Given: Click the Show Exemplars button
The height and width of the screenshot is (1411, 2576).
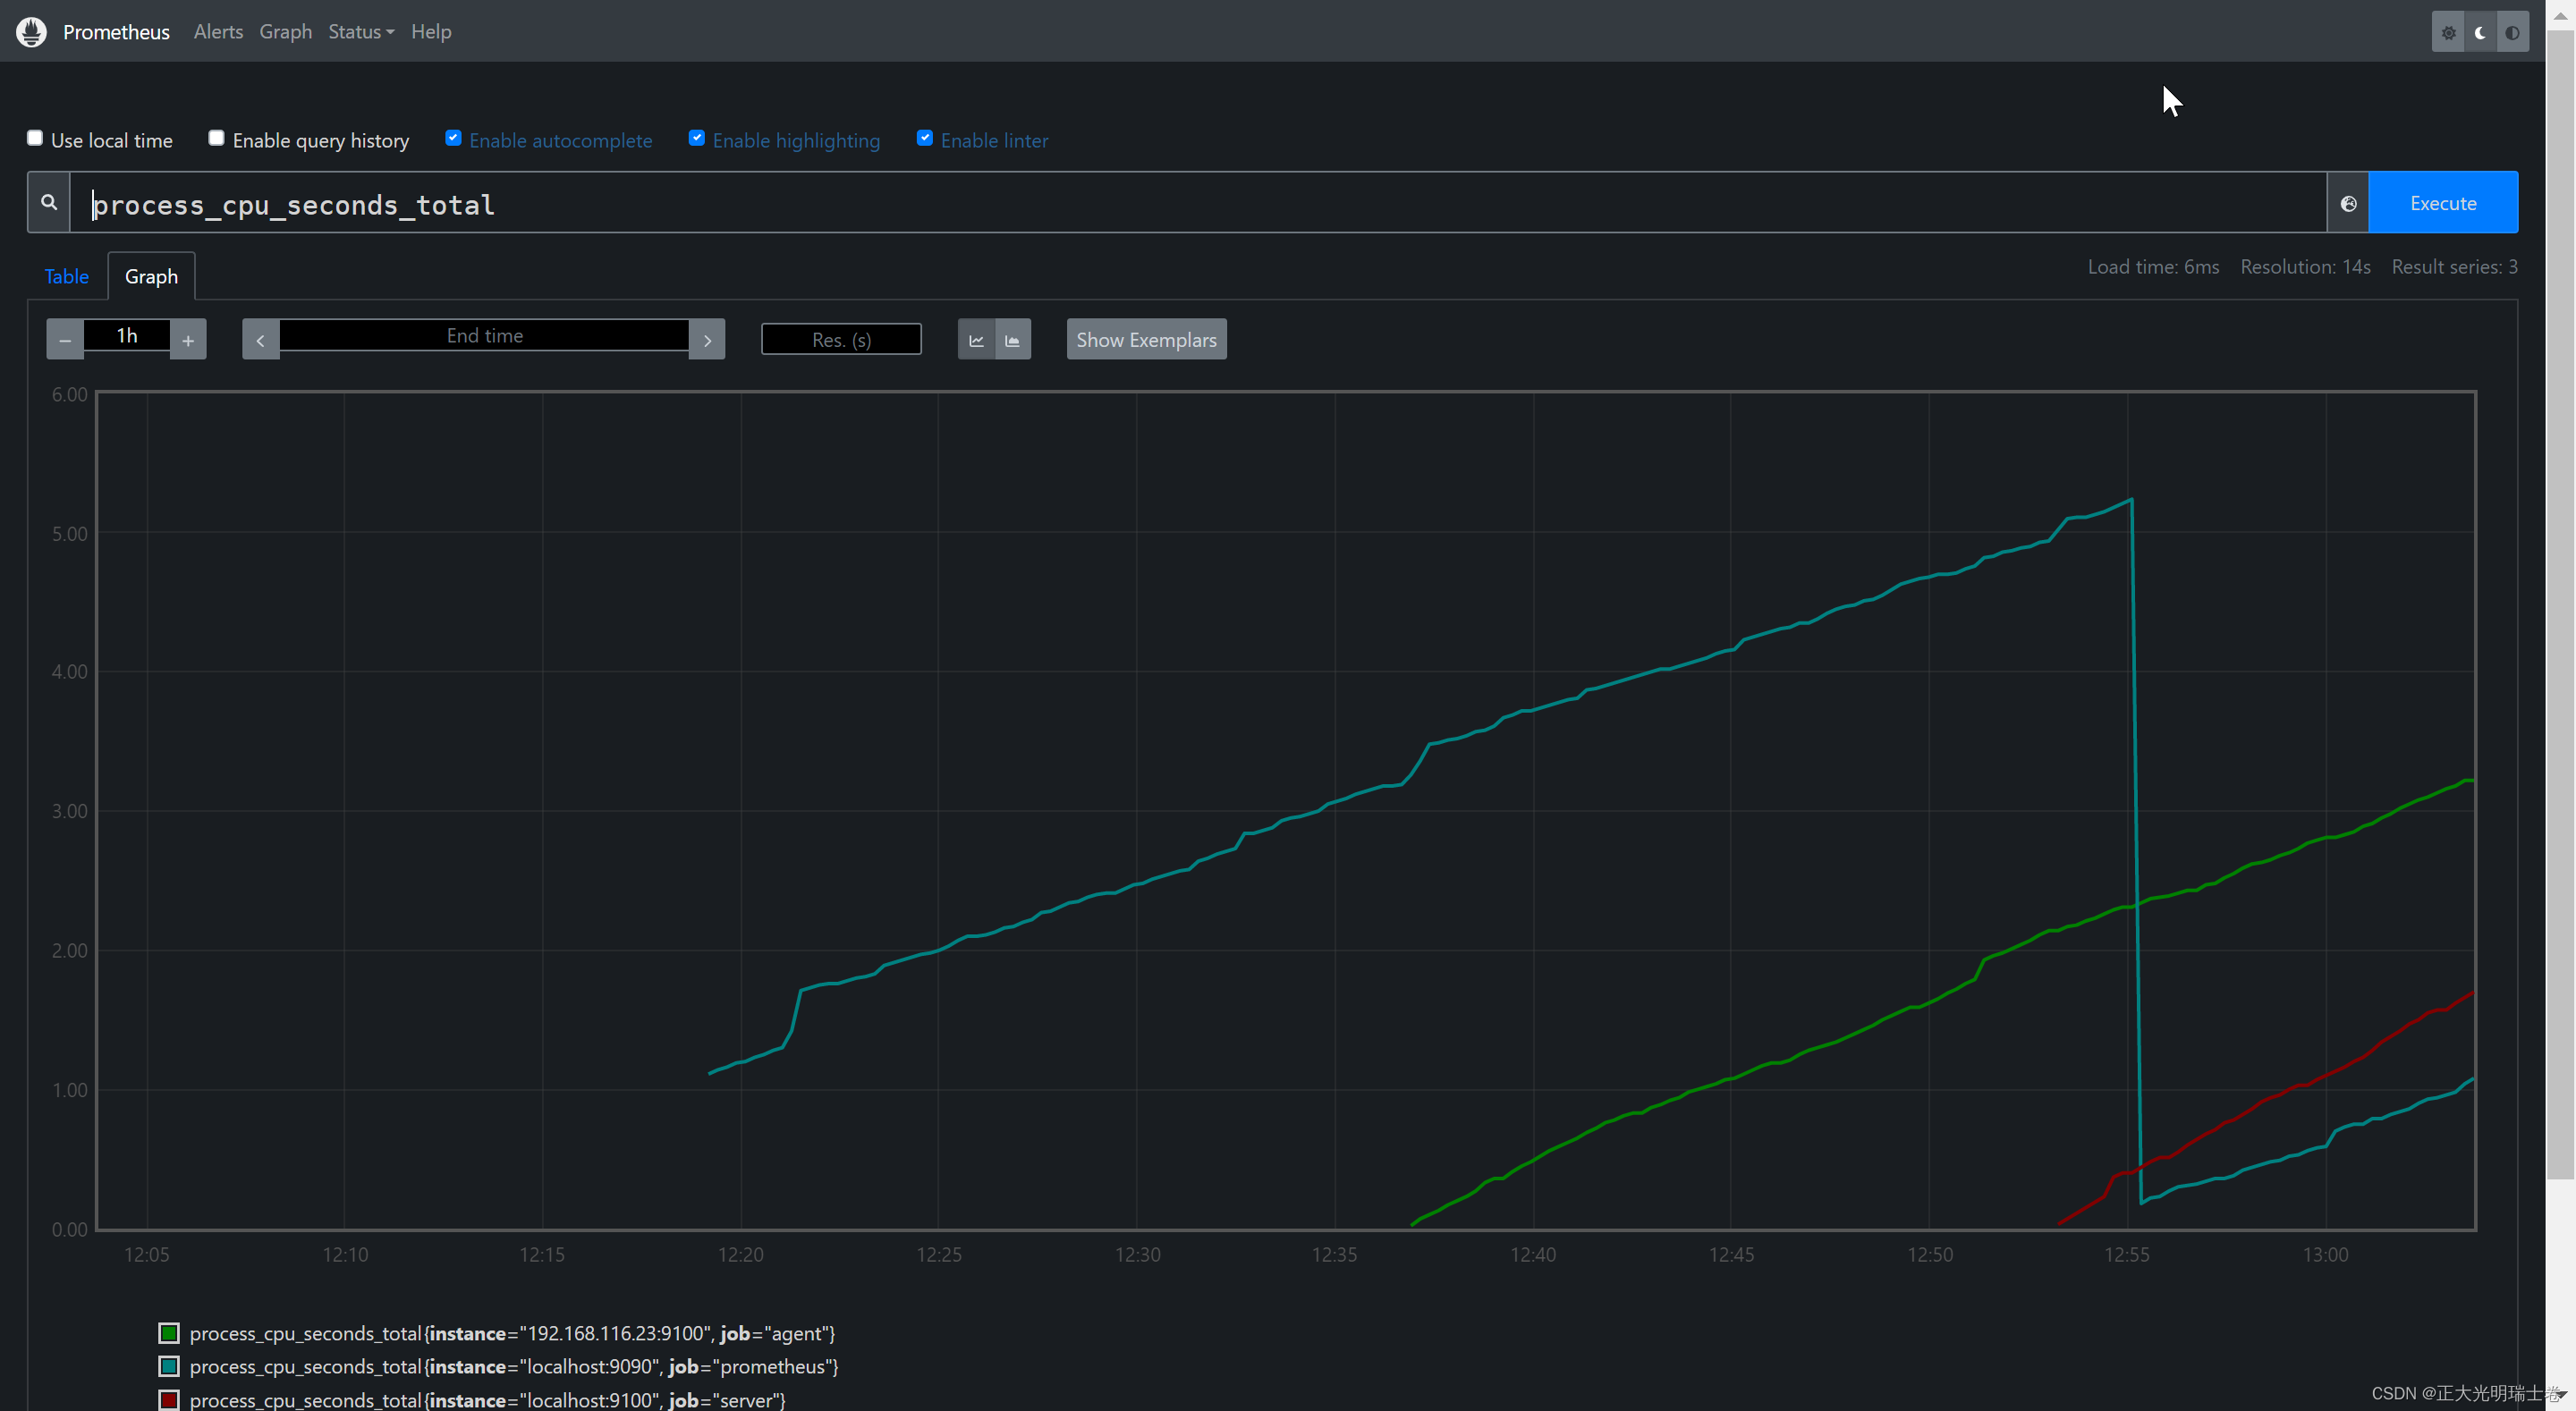Looking at the screenshot, I should (1146, 340).
